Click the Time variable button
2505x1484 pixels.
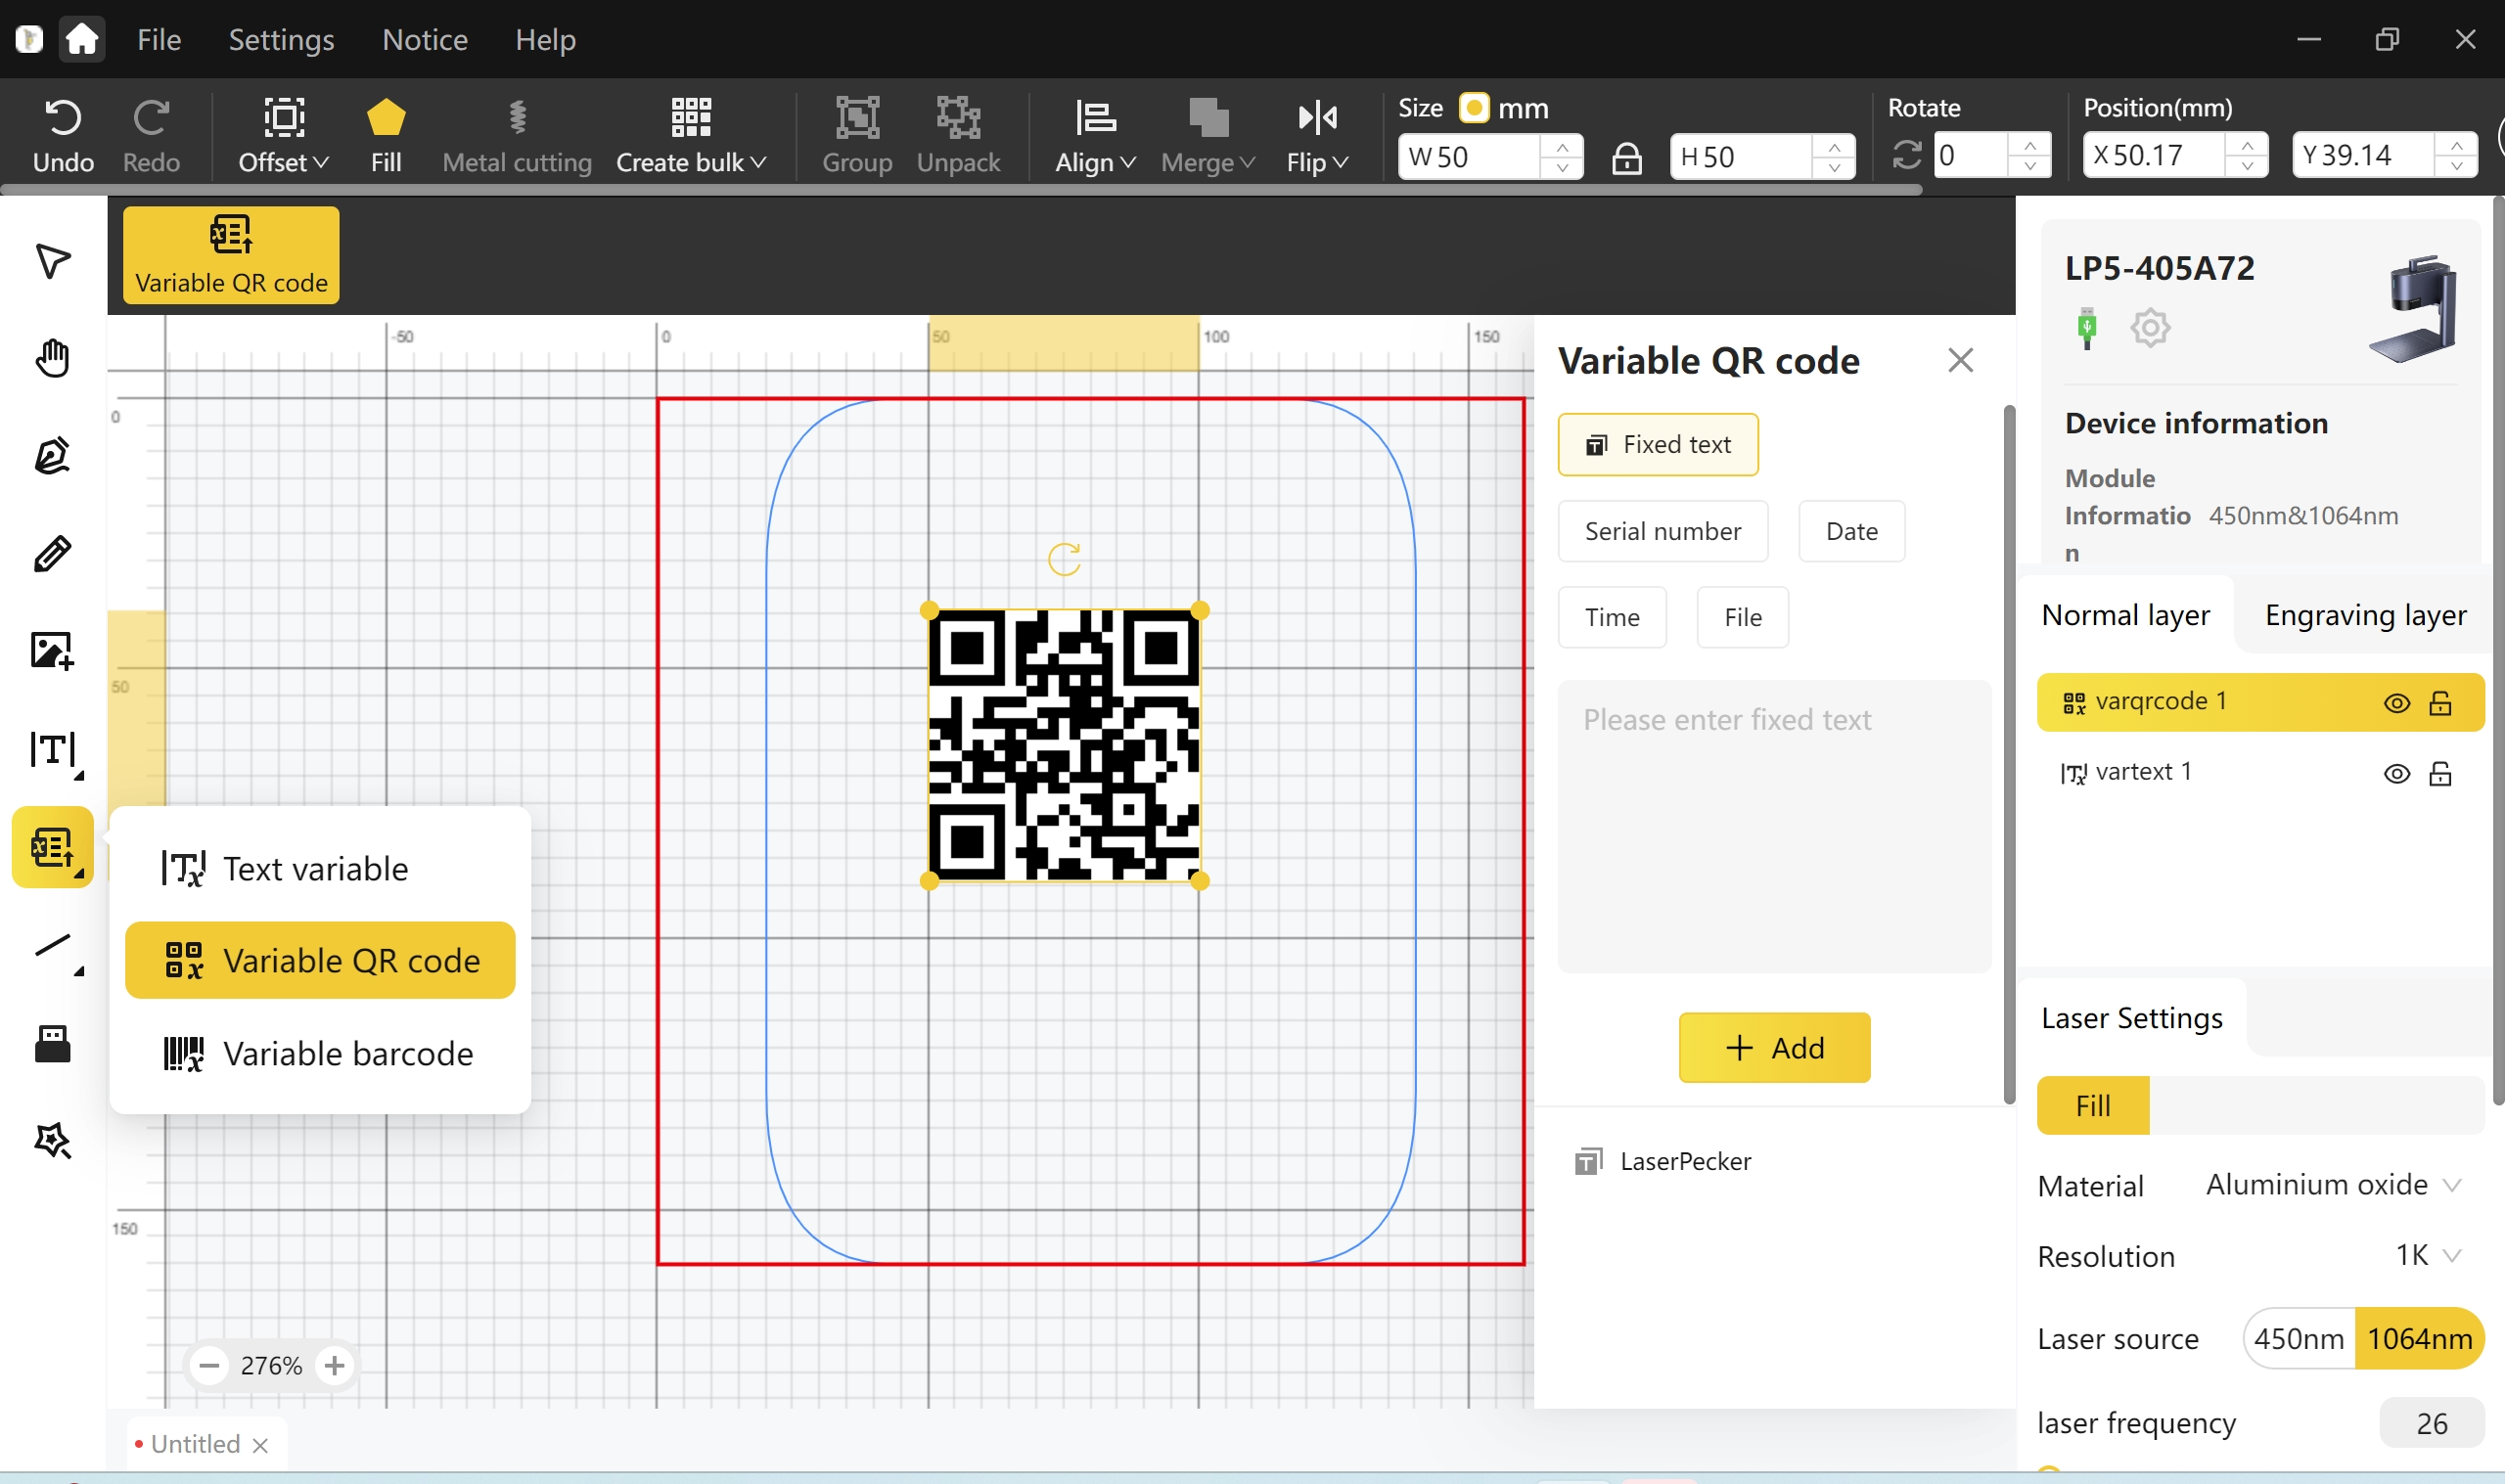(1612, 617)
